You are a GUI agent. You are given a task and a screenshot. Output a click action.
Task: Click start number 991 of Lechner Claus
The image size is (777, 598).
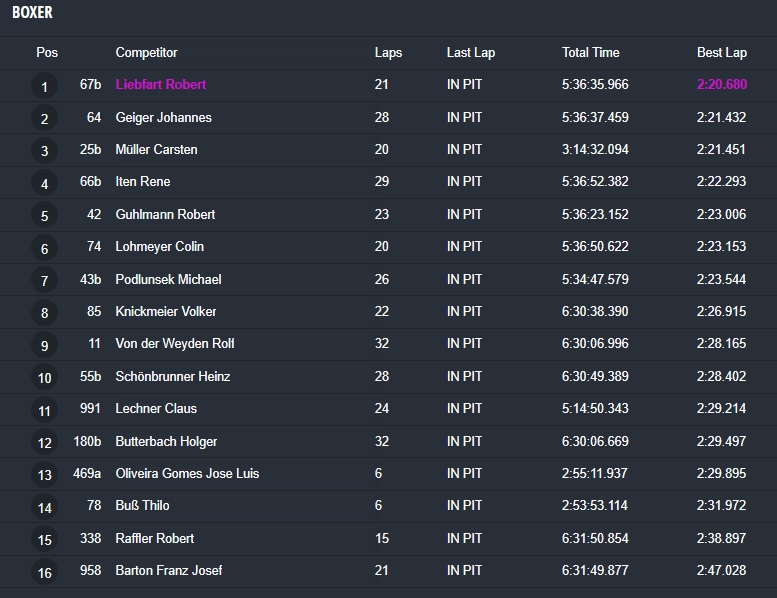coord(90,408)
